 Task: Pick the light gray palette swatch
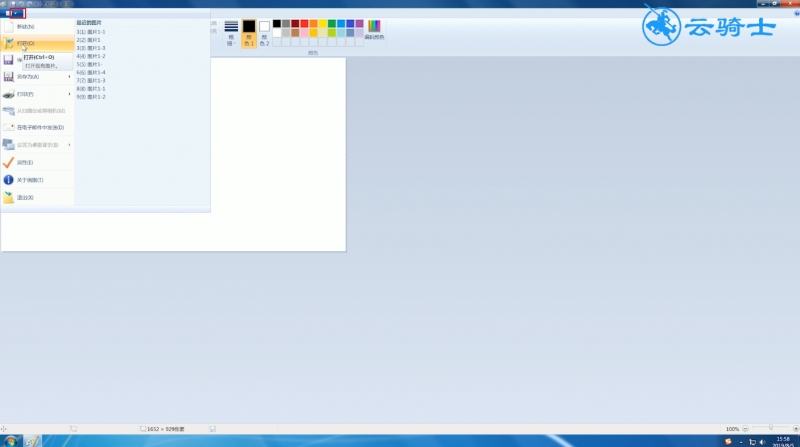[286, 33]
